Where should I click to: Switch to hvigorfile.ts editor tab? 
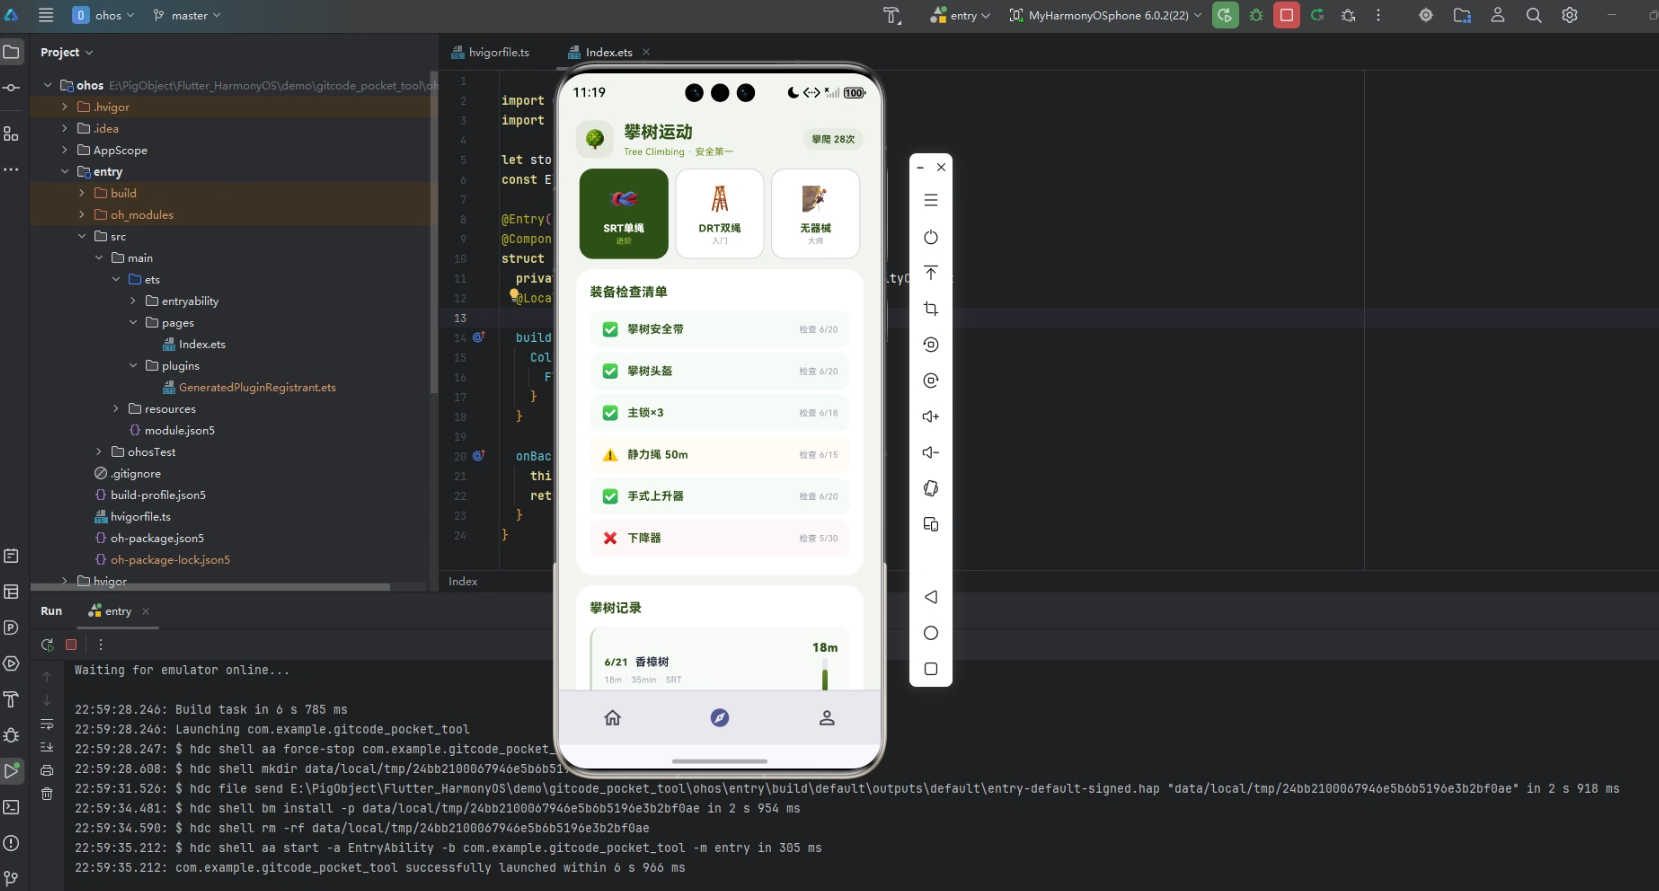coord(490,52)
